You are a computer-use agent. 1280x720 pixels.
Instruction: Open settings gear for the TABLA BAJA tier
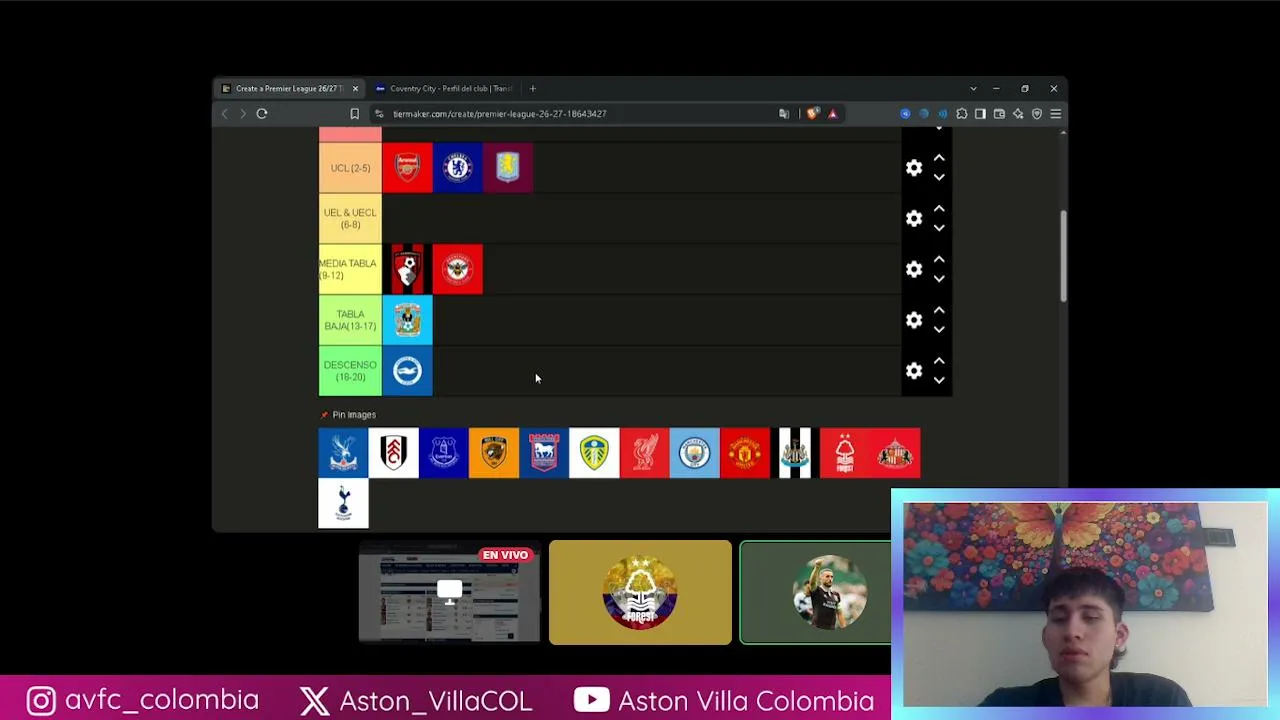click(914, 320)
